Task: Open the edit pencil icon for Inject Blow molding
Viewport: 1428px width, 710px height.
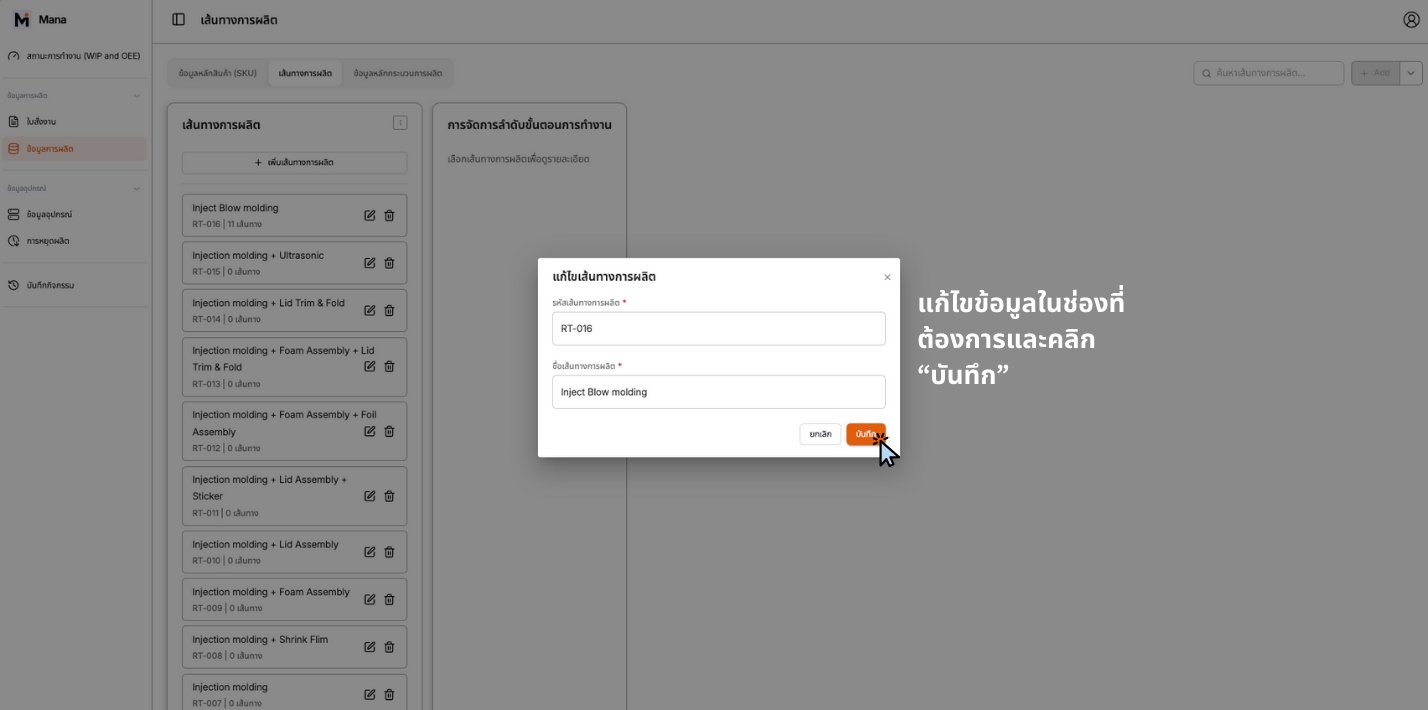Action: pos(369,215)
